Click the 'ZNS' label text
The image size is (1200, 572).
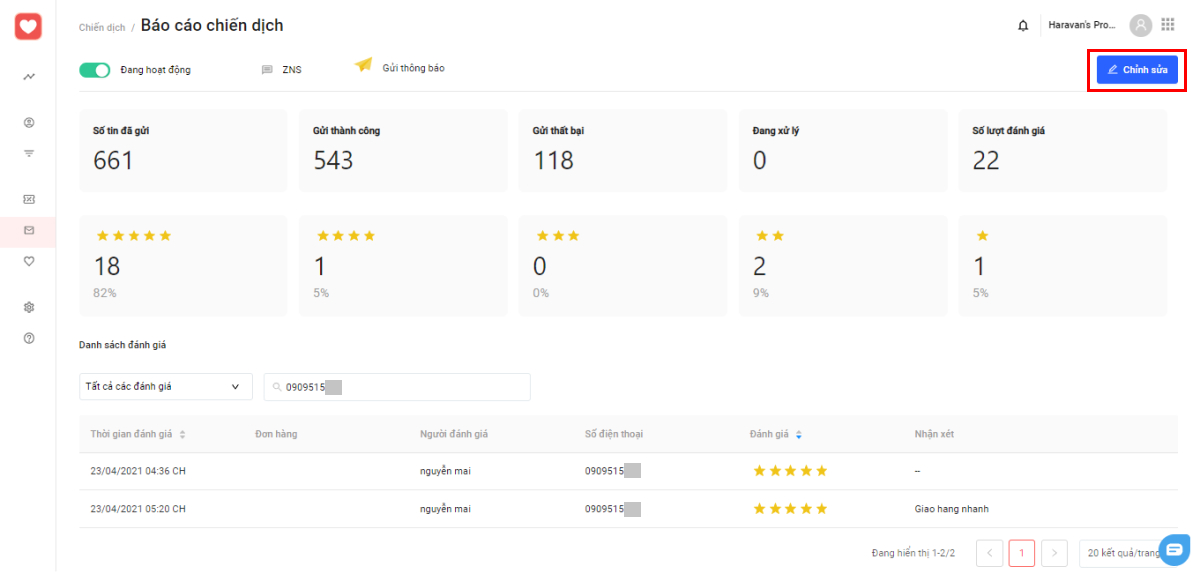291,70
